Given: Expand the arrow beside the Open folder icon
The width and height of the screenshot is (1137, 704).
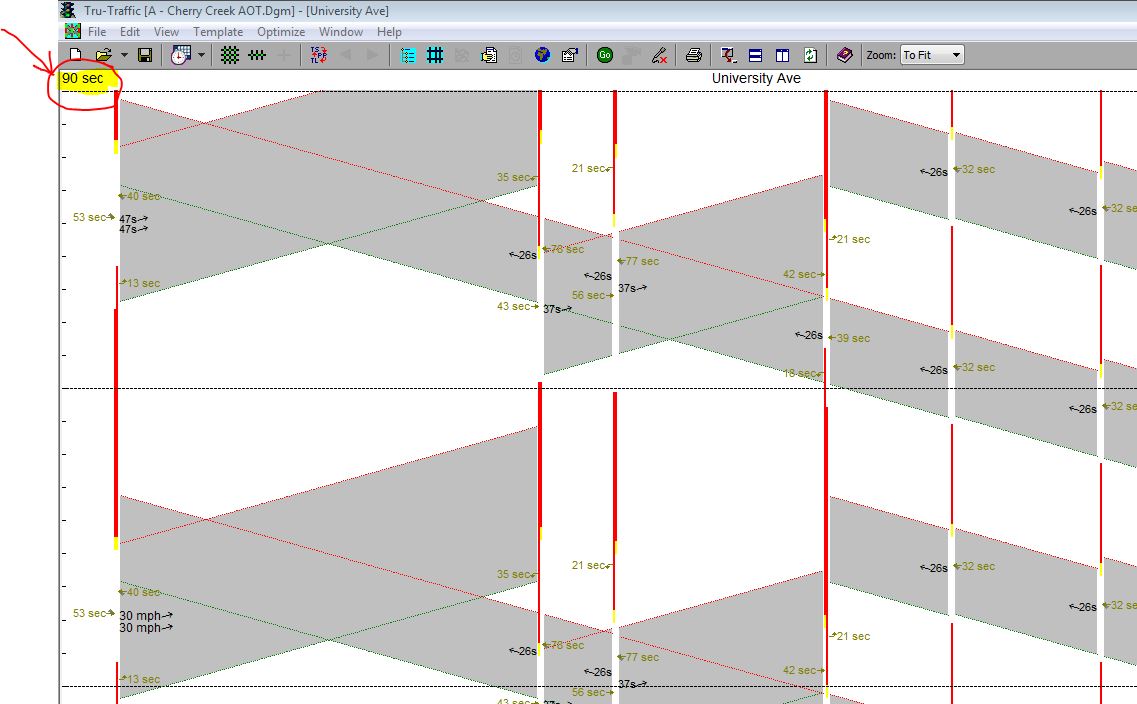Looking at the screenshot, I should [124, 55].
